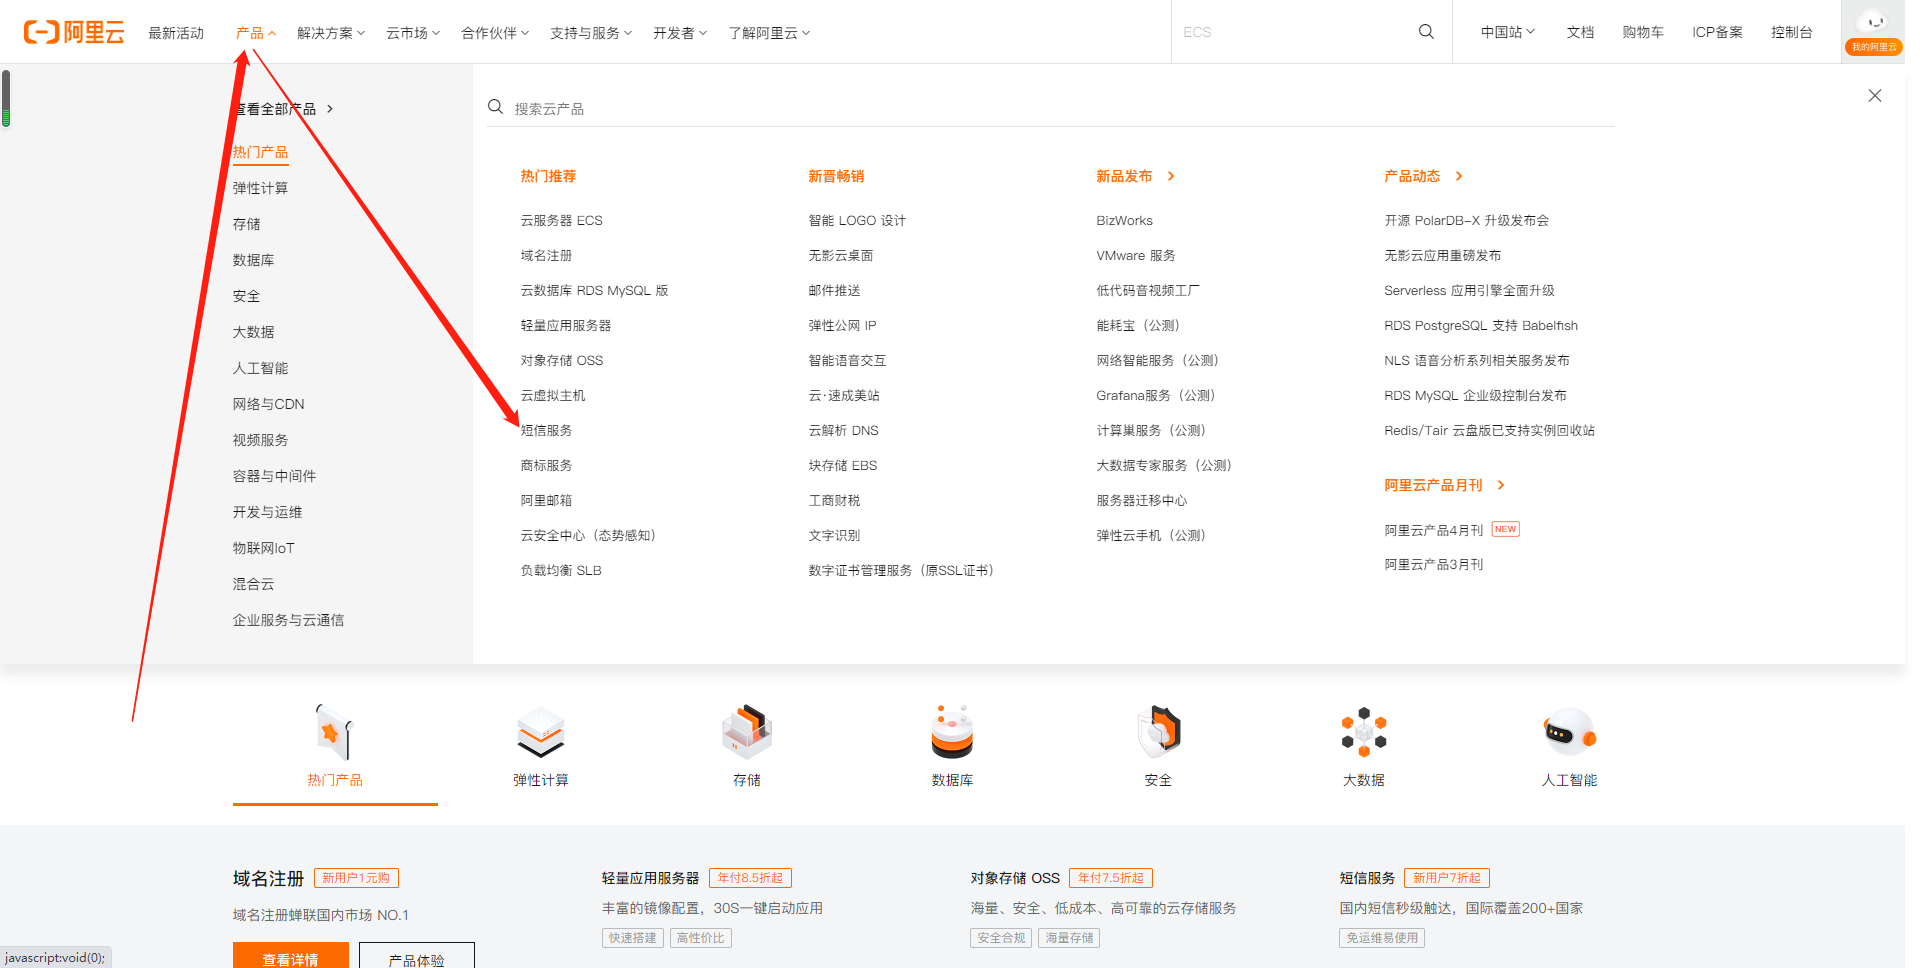Select the 人工智能 robot icon
The width and height of the screenshot is (1920, 968).
(x=1570, y=732)
